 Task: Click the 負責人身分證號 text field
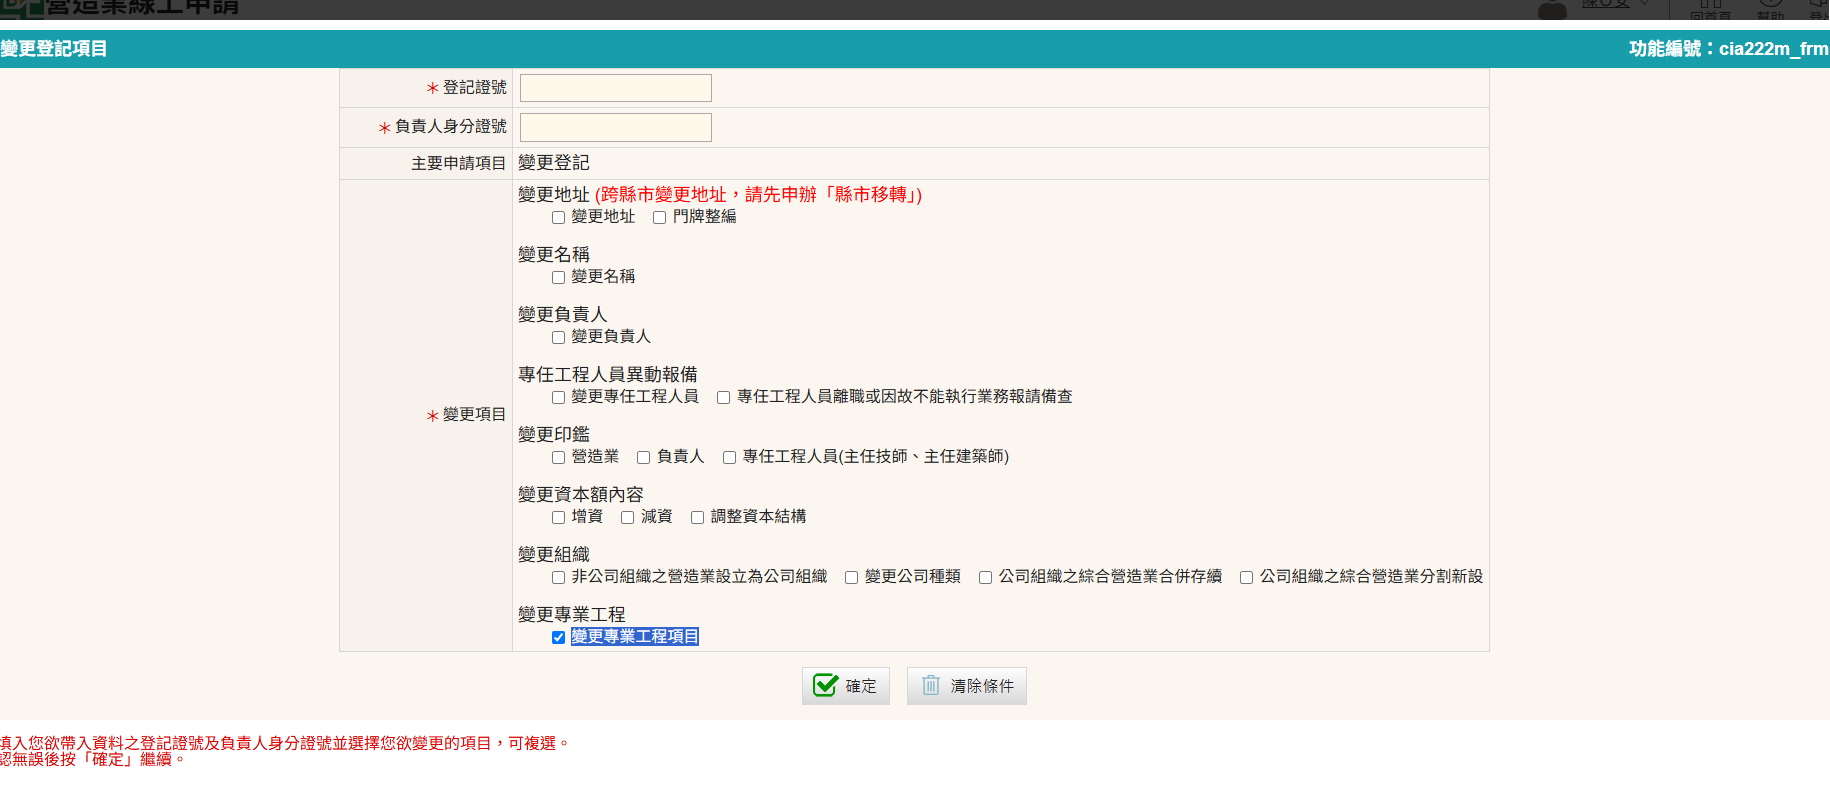pos(615,127)
